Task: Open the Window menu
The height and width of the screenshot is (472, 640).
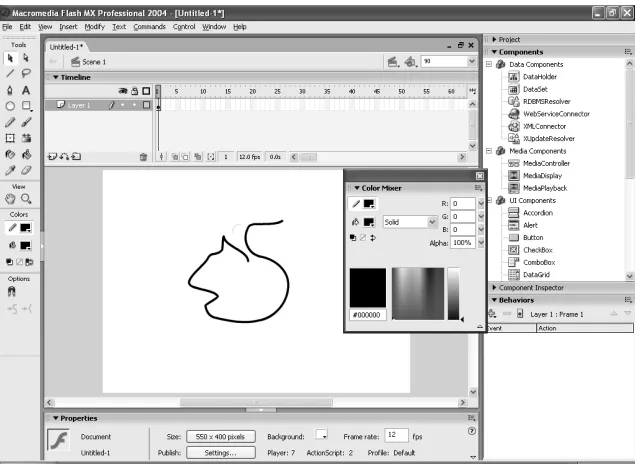Action: click(214, 27)
